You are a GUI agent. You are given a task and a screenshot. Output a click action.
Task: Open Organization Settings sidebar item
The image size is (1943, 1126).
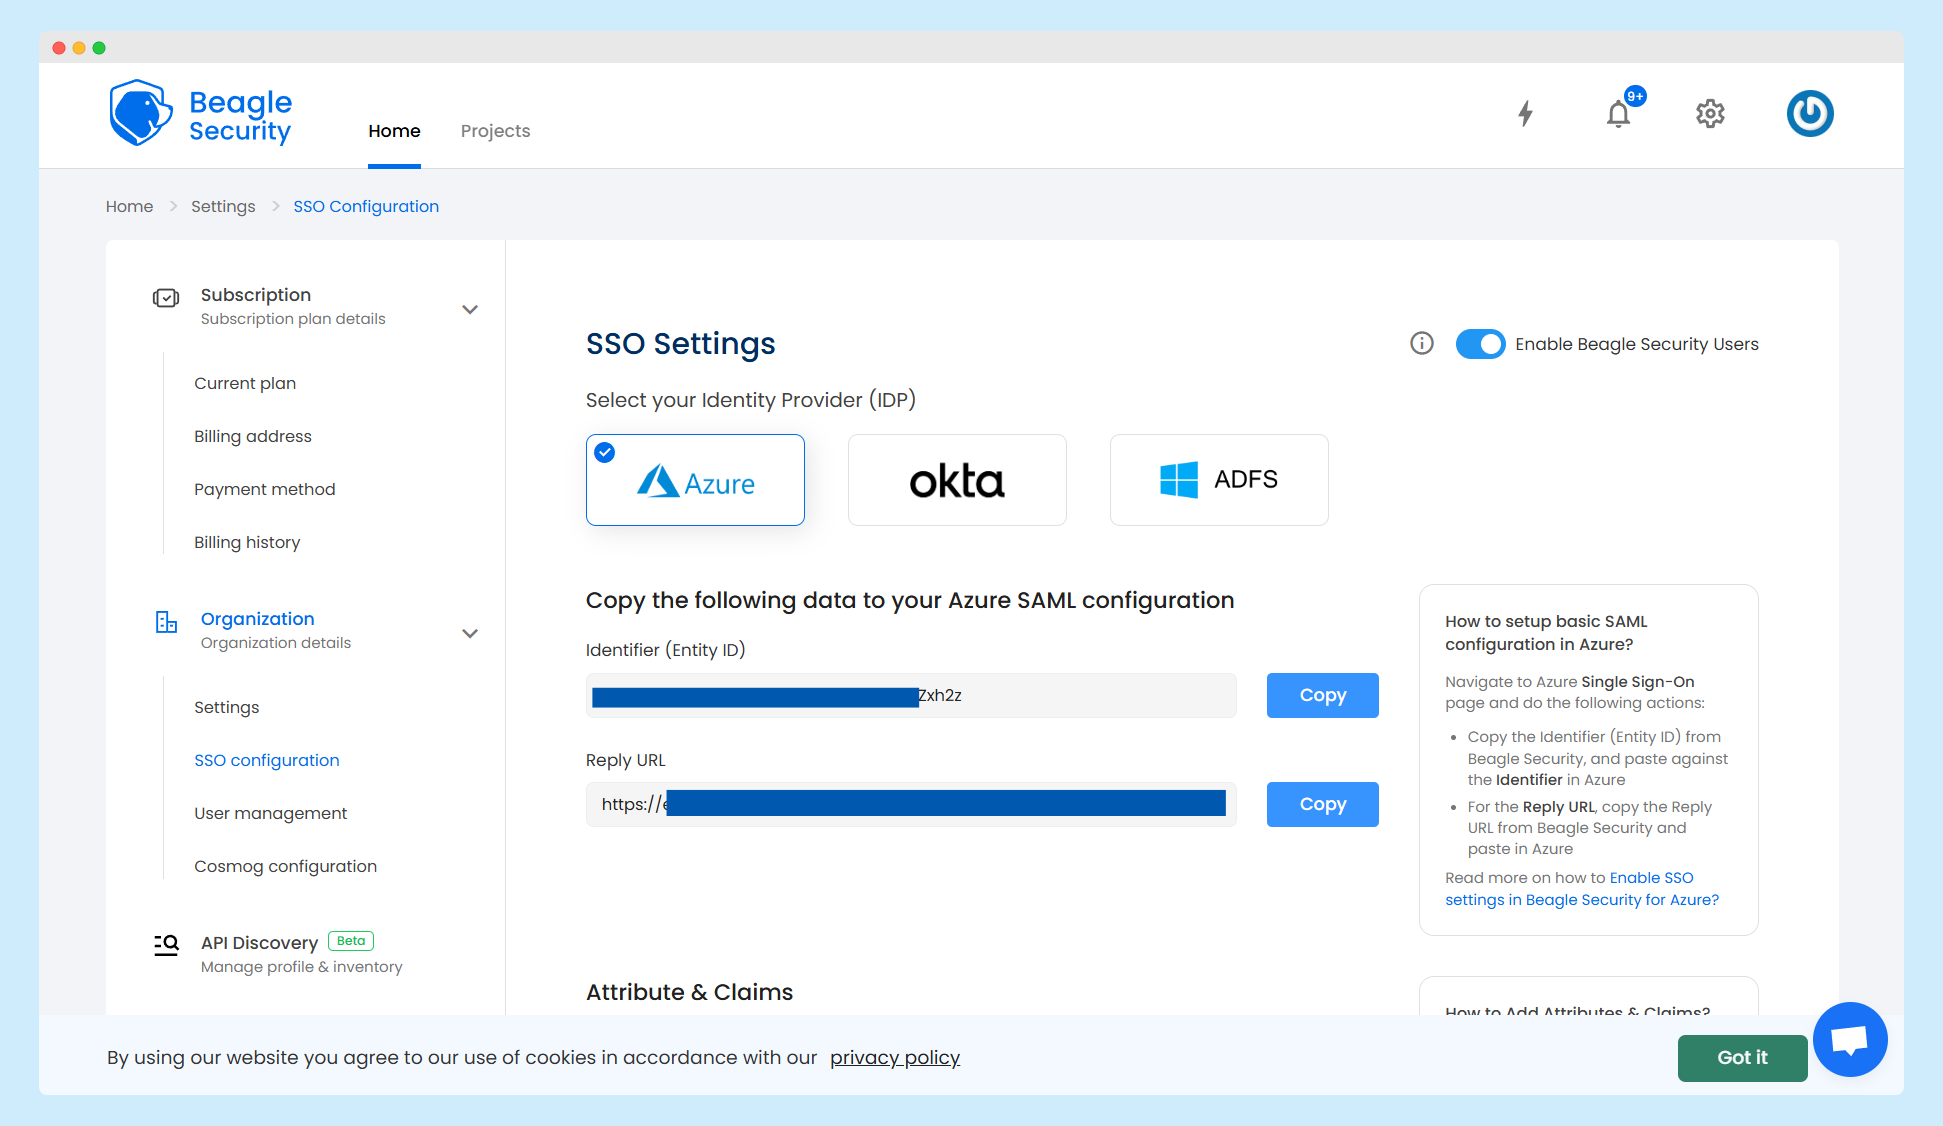(x=227, y=707)
